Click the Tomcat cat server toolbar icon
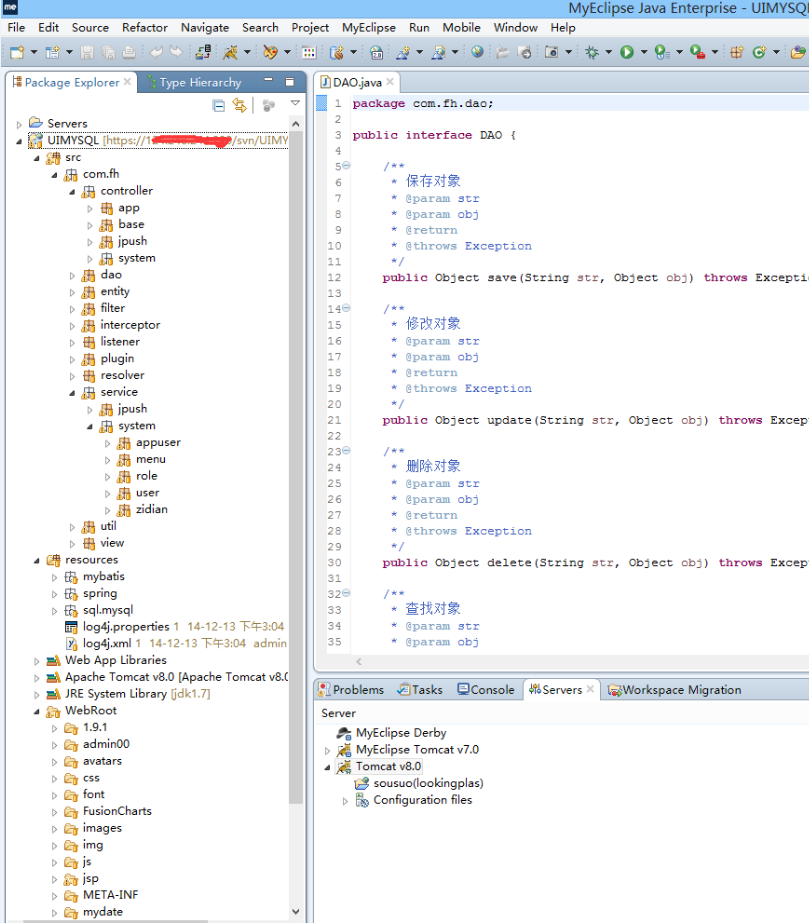 pyautogui.click(x=230, y=52)
